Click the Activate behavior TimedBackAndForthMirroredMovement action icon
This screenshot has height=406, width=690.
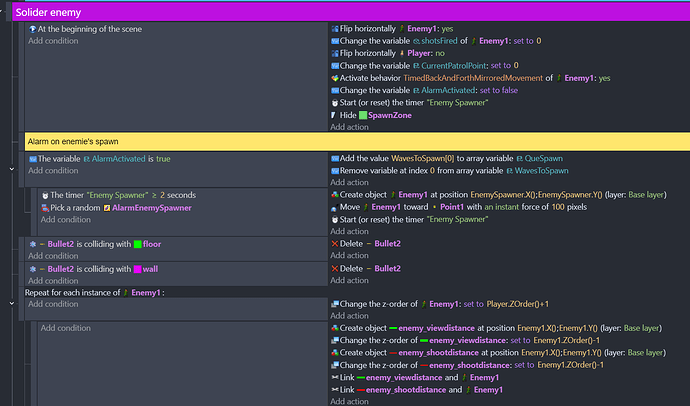[x=334, y=78]
